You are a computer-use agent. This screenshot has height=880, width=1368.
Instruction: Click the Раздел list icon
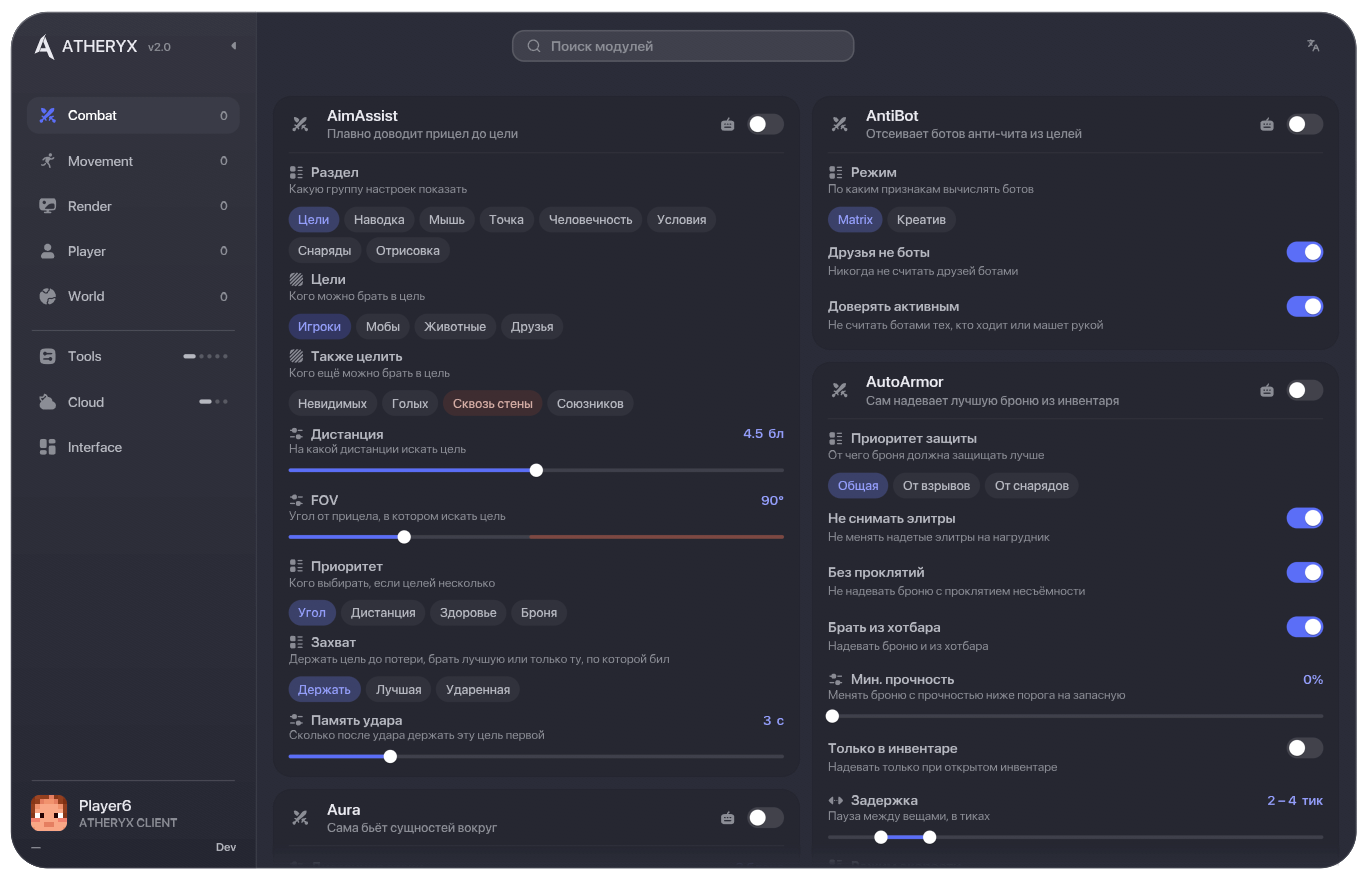pos(296,173)
